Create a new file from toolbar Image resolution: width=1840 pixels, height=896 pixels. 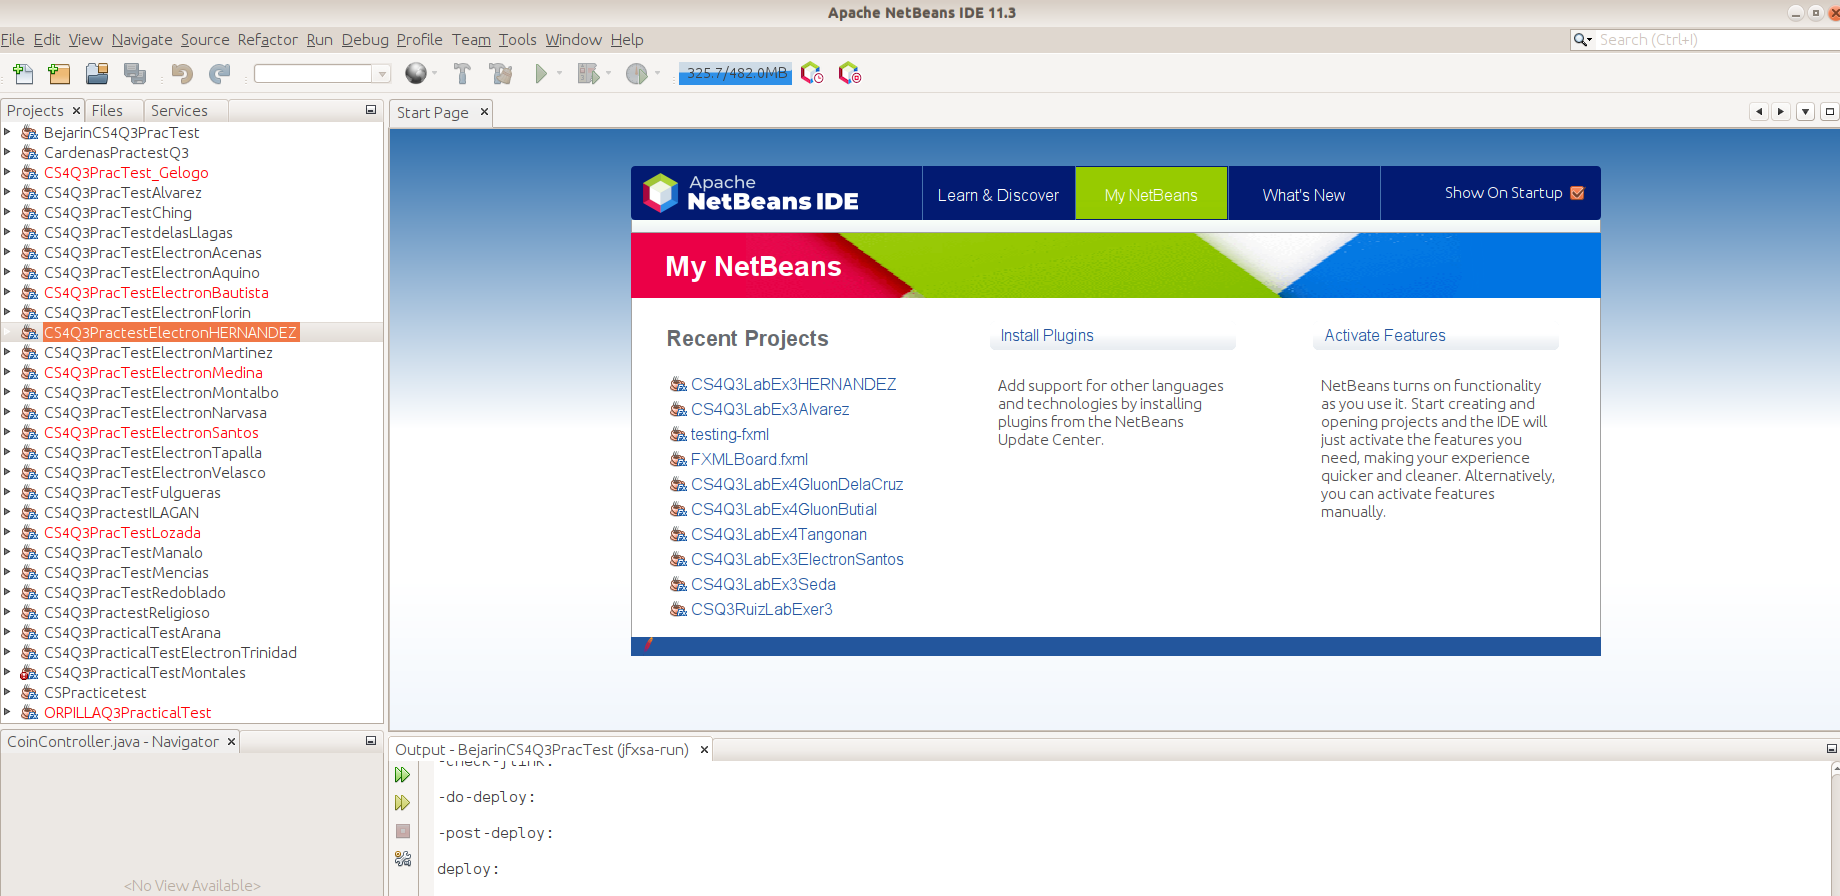tap(23, 74)
